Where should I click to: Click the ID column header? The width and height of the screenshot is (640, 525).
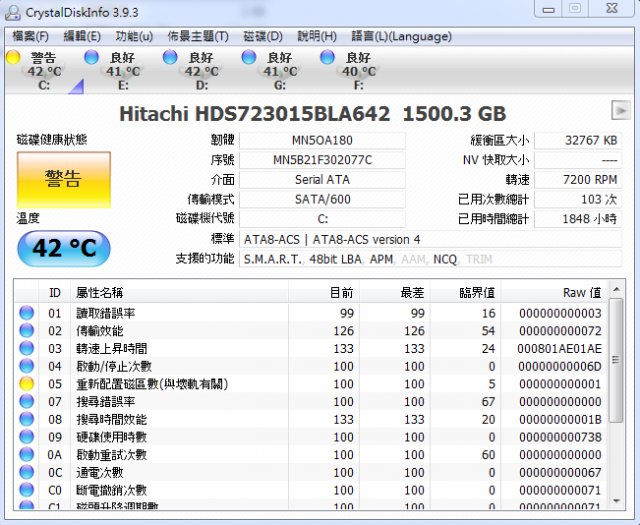point(55,292)
